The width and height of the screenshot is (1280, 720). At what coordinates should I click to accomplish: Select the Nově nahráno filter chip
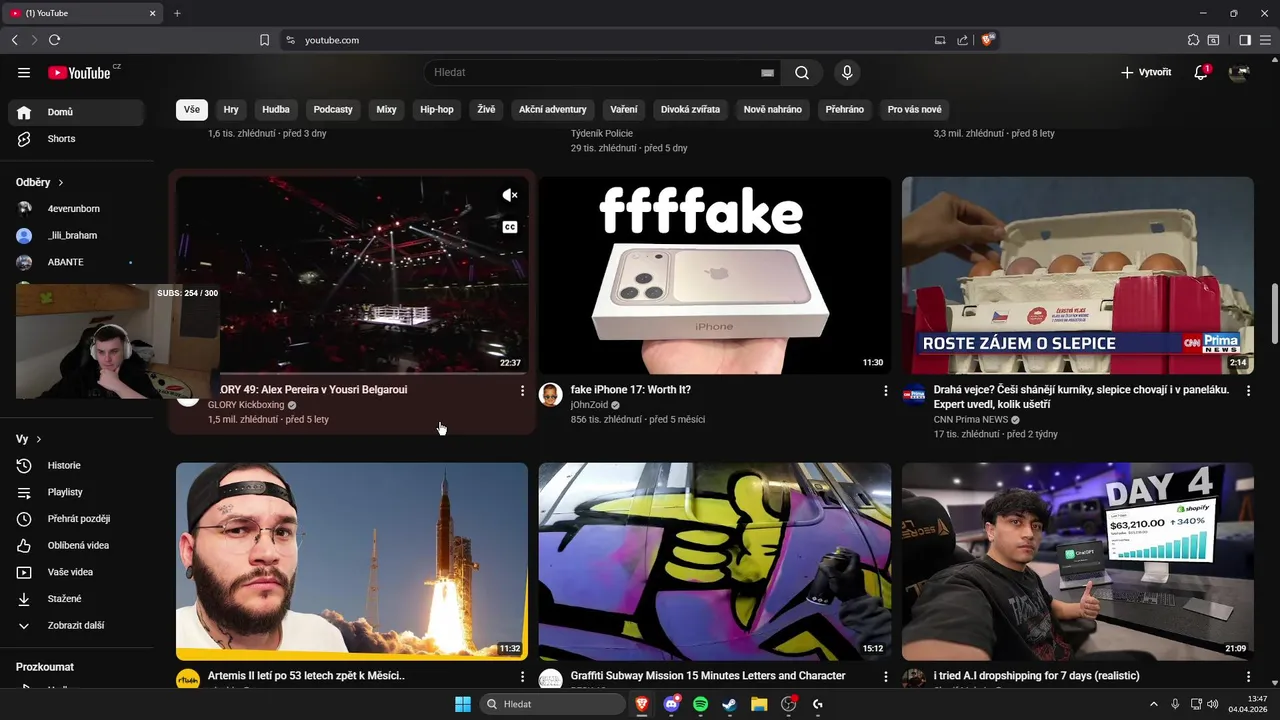773,109
